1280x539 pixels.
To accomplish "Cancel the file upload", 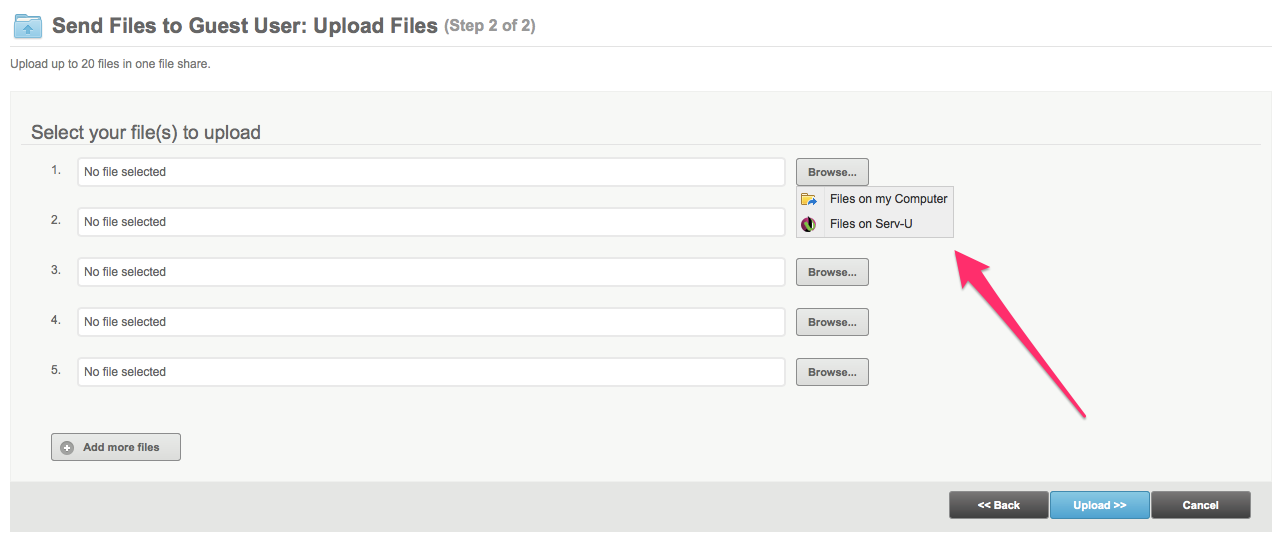I will (x=1200, y=505).
